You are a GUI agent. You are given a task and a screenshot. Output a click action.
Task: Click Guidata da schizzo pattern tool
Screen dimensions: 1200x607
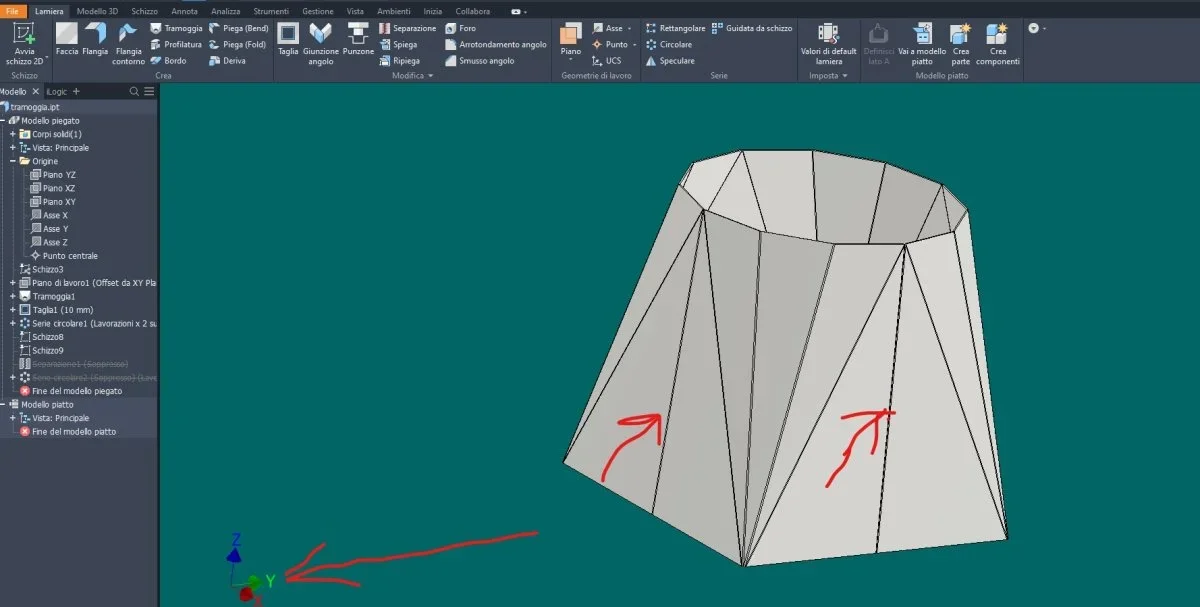(x=752, y=29)
